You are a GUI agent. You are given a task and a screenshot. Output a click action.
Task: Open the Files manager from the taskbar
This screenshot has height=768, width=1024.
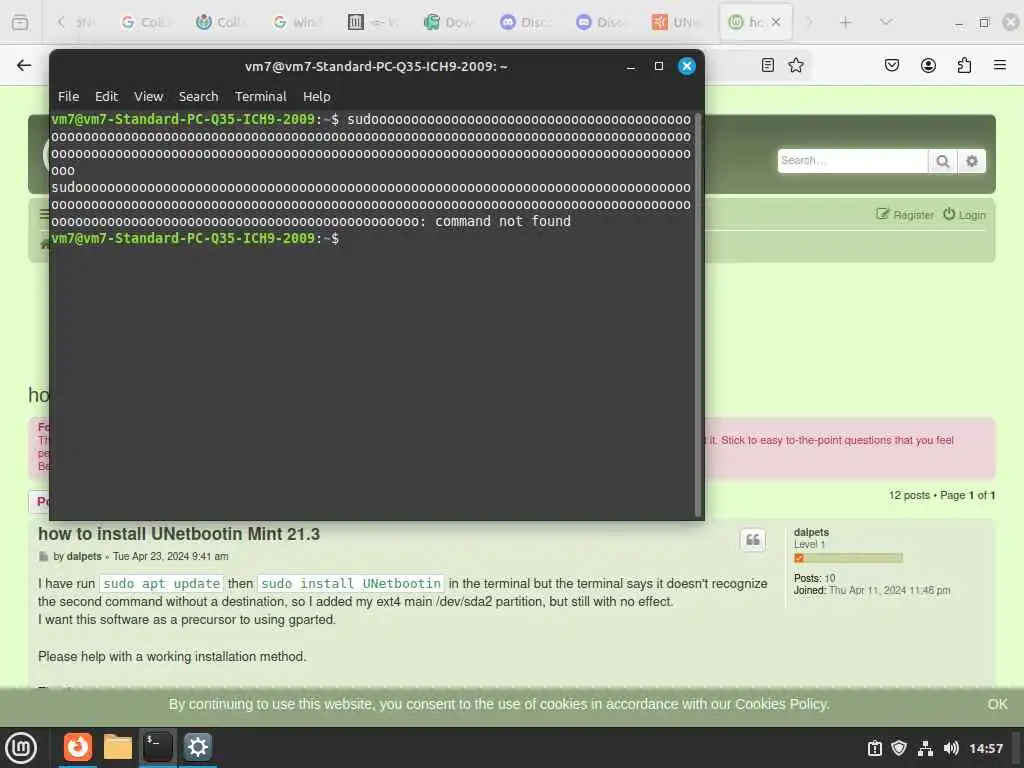click(118, 747)
